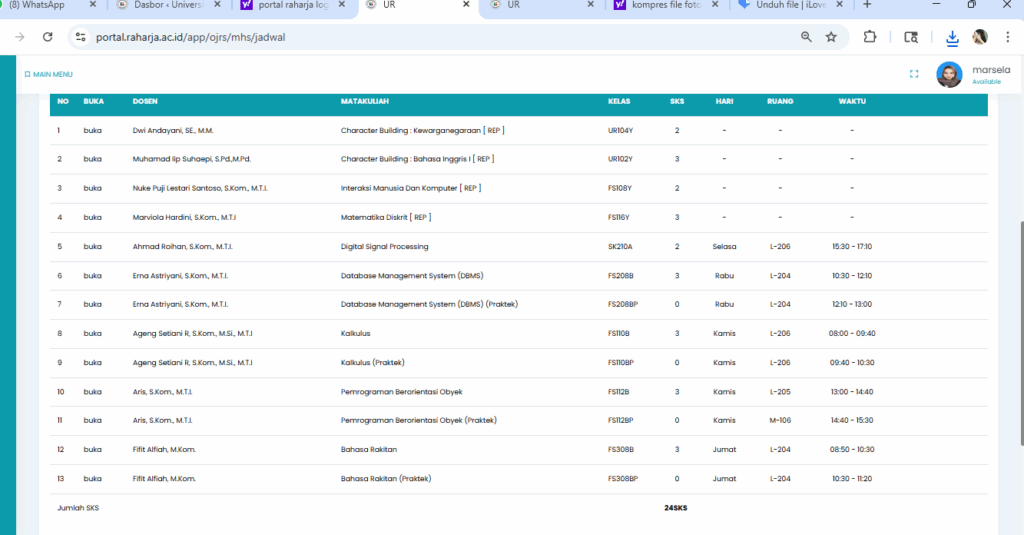Image resolution: width=1024 pixels, height=535 pixels.
Task: Open the zoom magnifier icon in address bar
Action: [x=806, y=37]
